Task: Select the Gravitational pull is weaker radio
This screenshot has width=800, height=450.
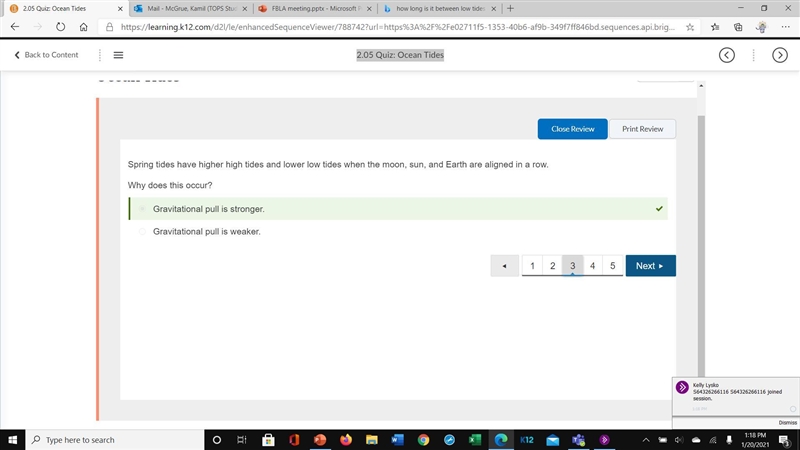Action: pyautogui.click(x=142, y=231)
